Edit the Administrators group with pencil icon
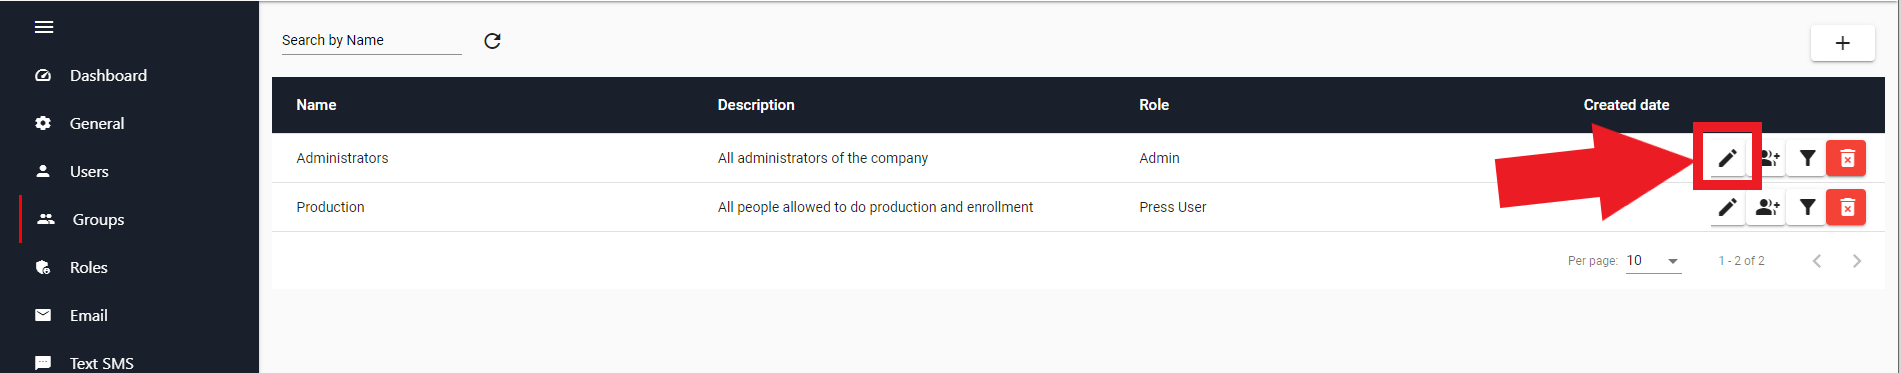 tap(1727, 158)
